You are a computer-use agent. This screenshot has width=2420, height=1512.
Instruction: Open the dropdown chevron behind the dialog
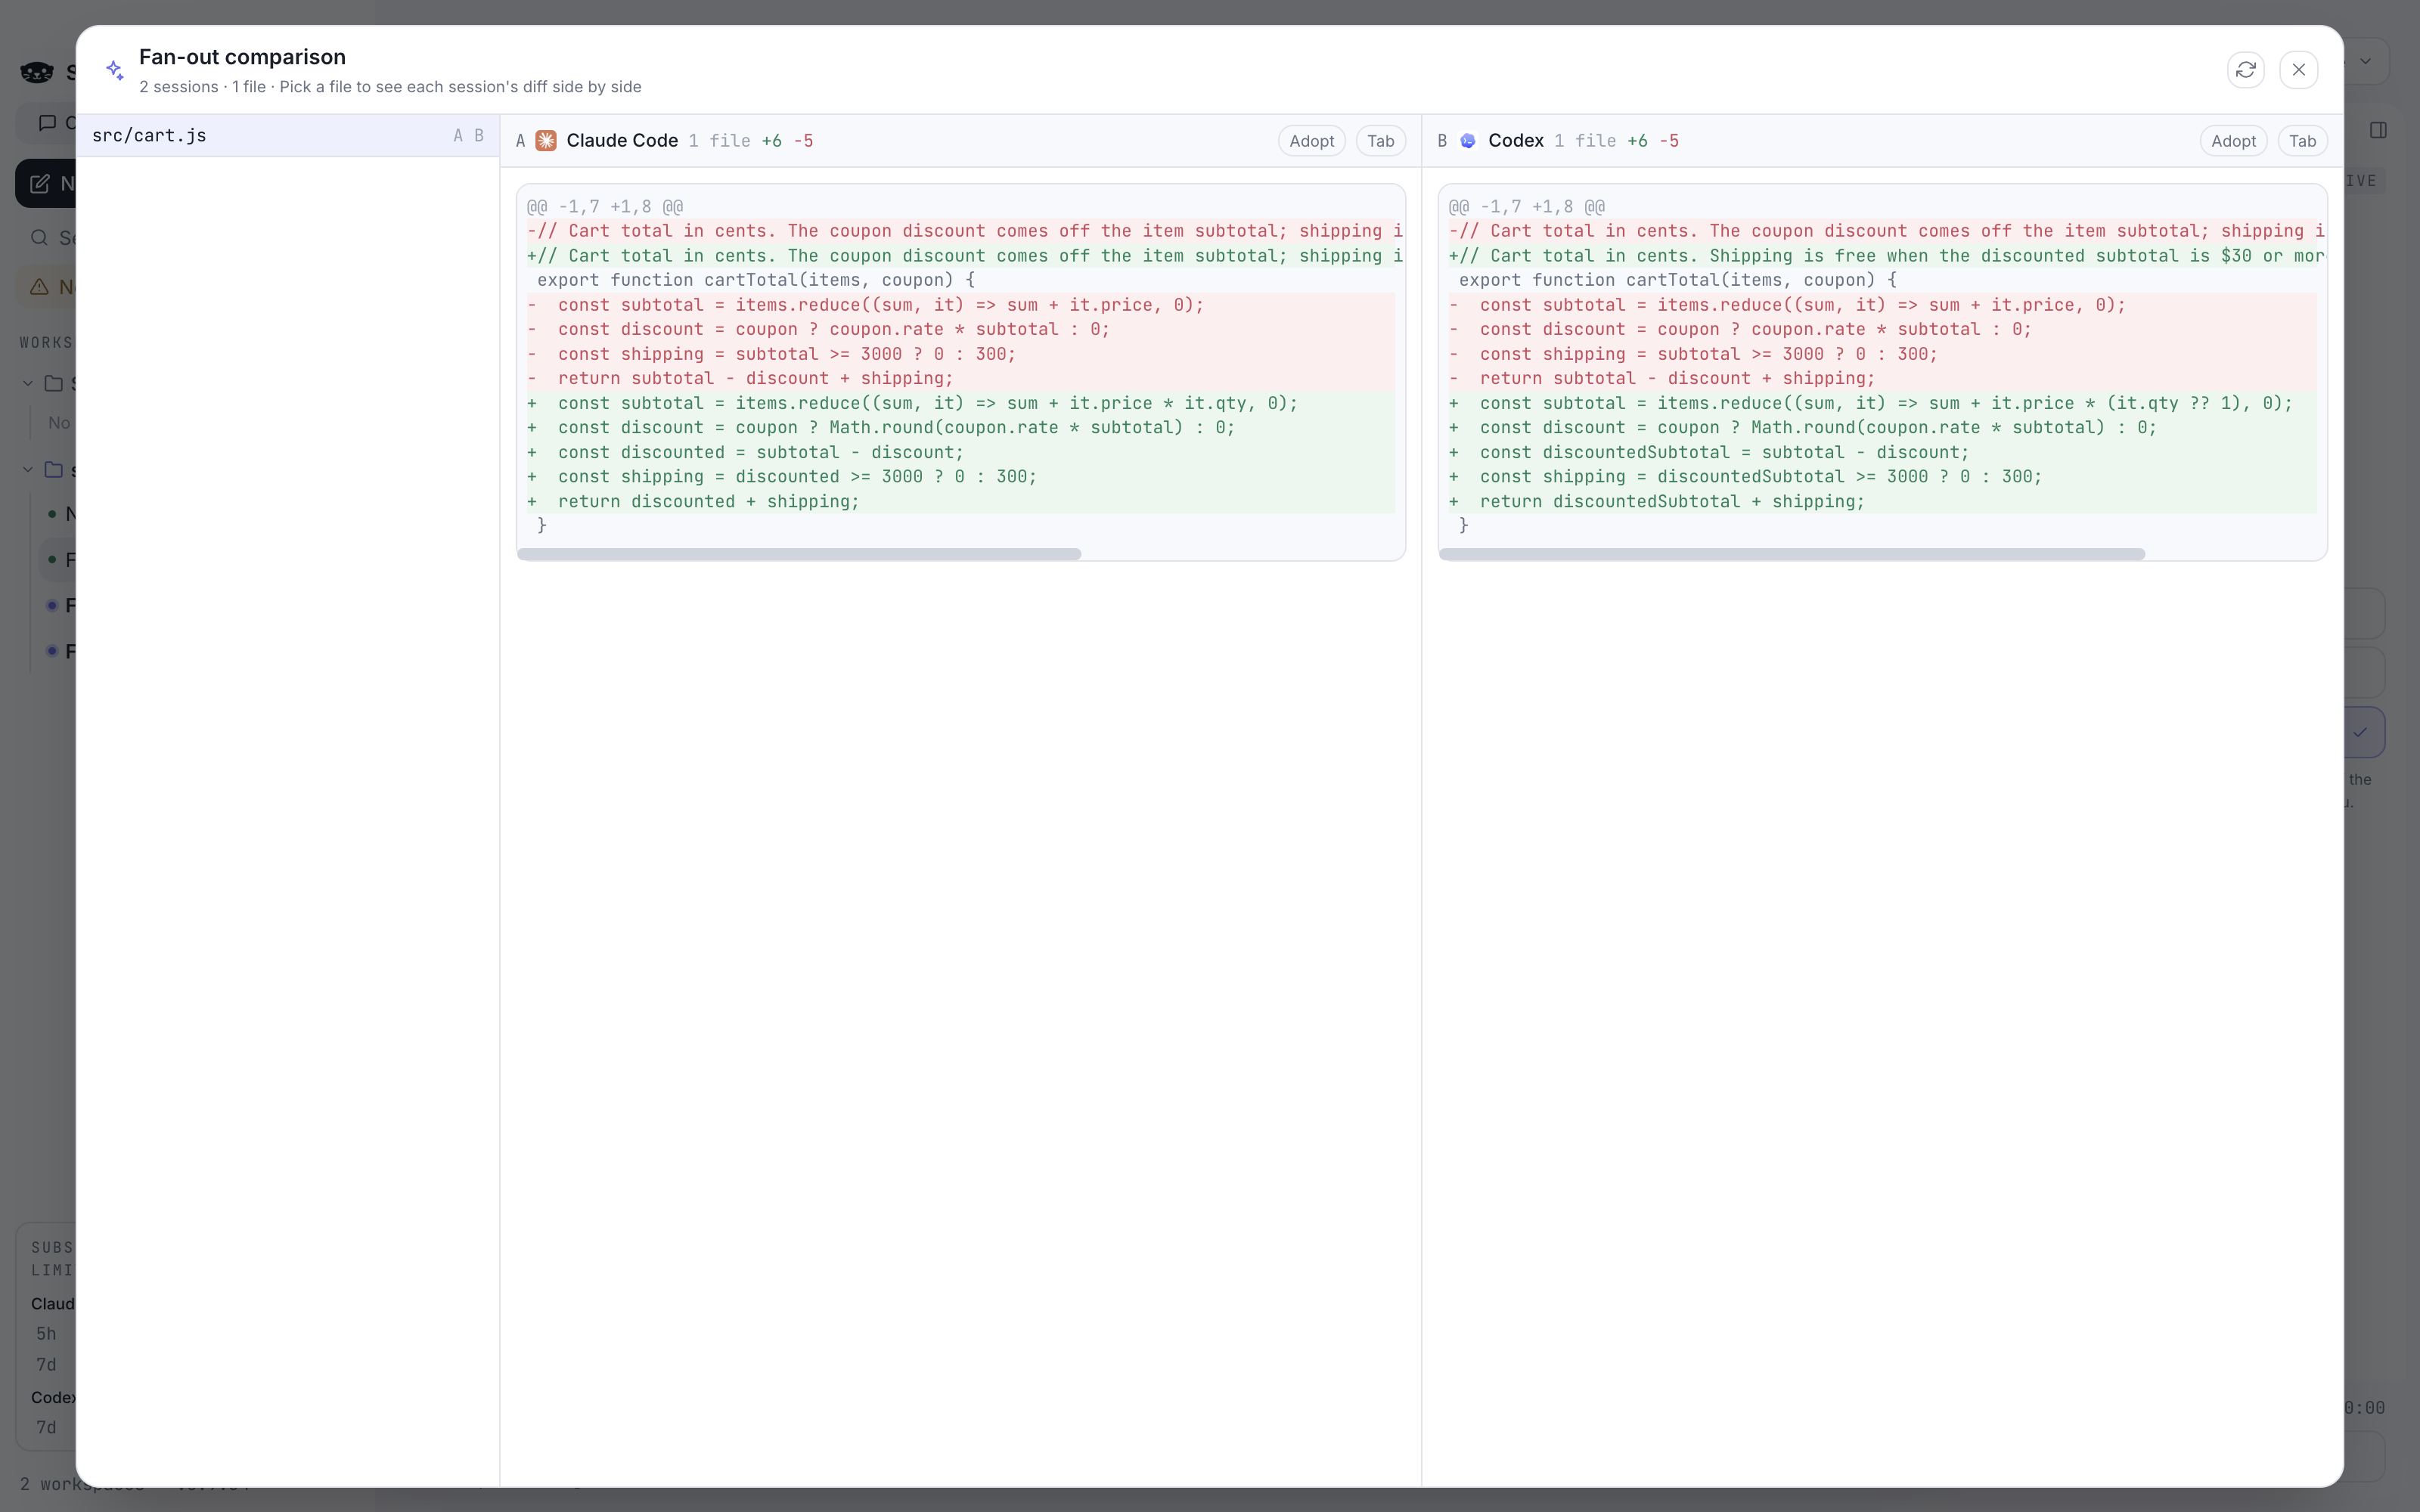[x=2365, y=61]
